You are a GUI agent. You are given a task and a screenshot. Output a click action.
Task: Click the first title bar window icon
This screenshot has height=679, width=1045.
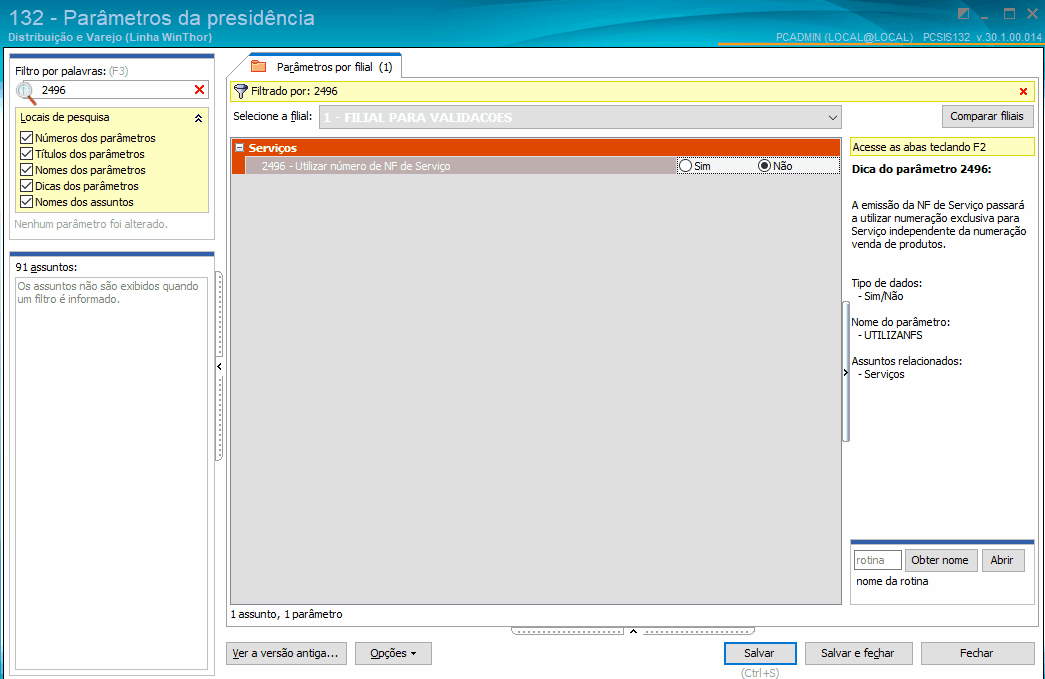tap(964, 13)
